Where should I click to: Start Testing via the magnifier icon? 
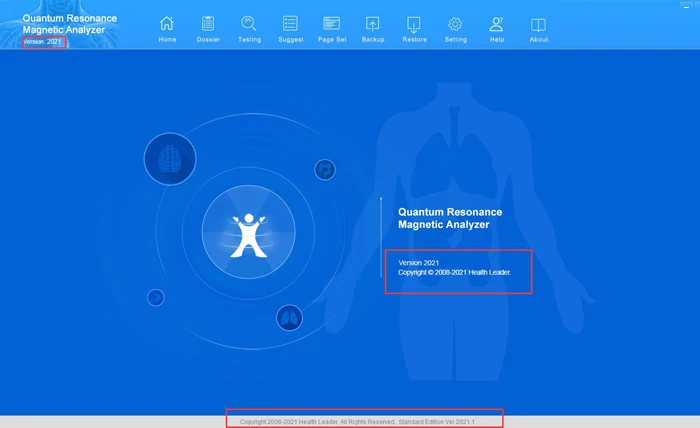click(249, 24)
